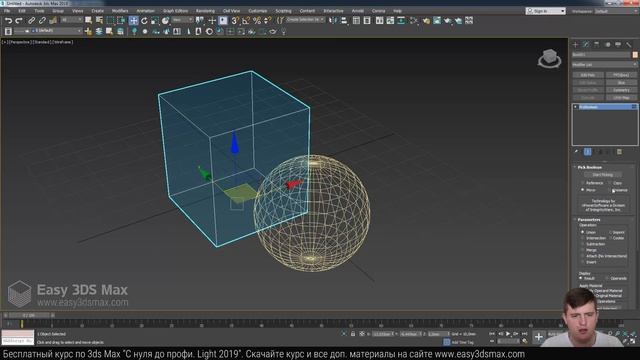Click the ViewCube in the viewport
This screenshot has height=360, width=640.
click(x=549, y=58)
